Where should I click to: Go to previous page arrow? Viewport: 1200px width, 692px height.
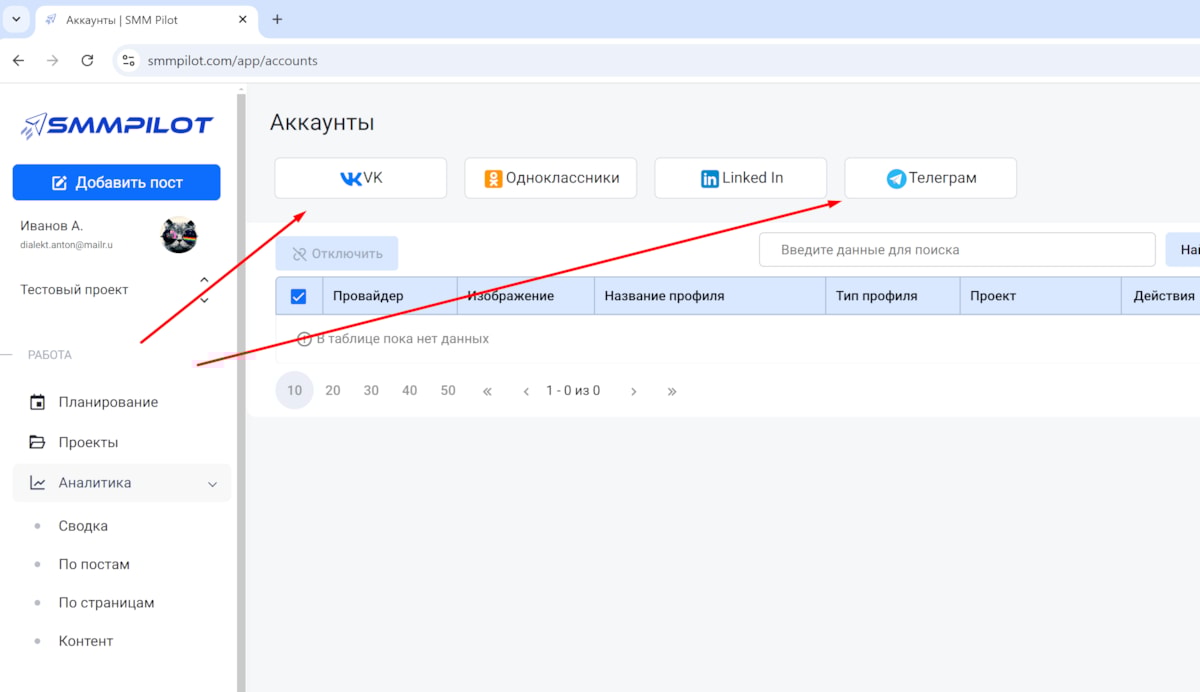[x=526, y=391]
